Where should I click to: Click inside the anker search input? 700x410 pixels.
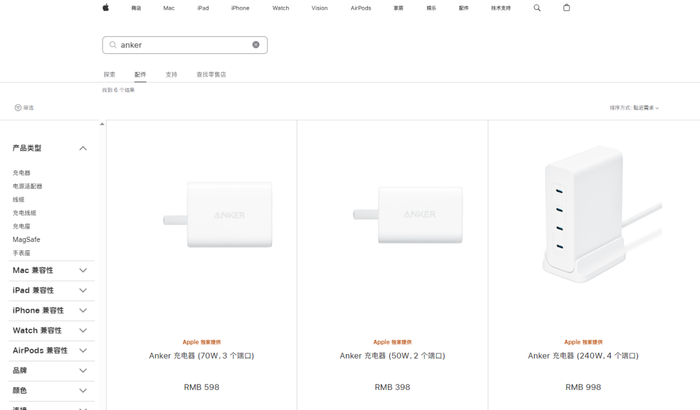pos(180,45)
